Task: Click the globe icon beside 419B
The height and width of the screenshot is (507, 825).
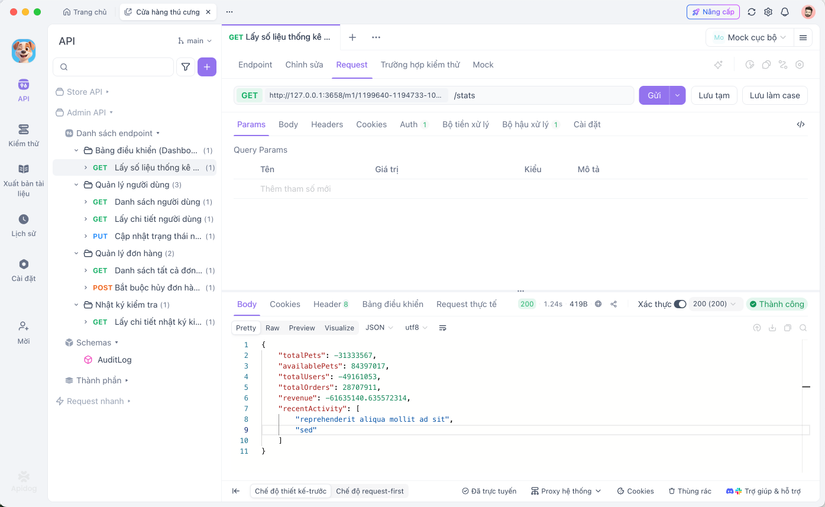Action: [x=598, y=304]
